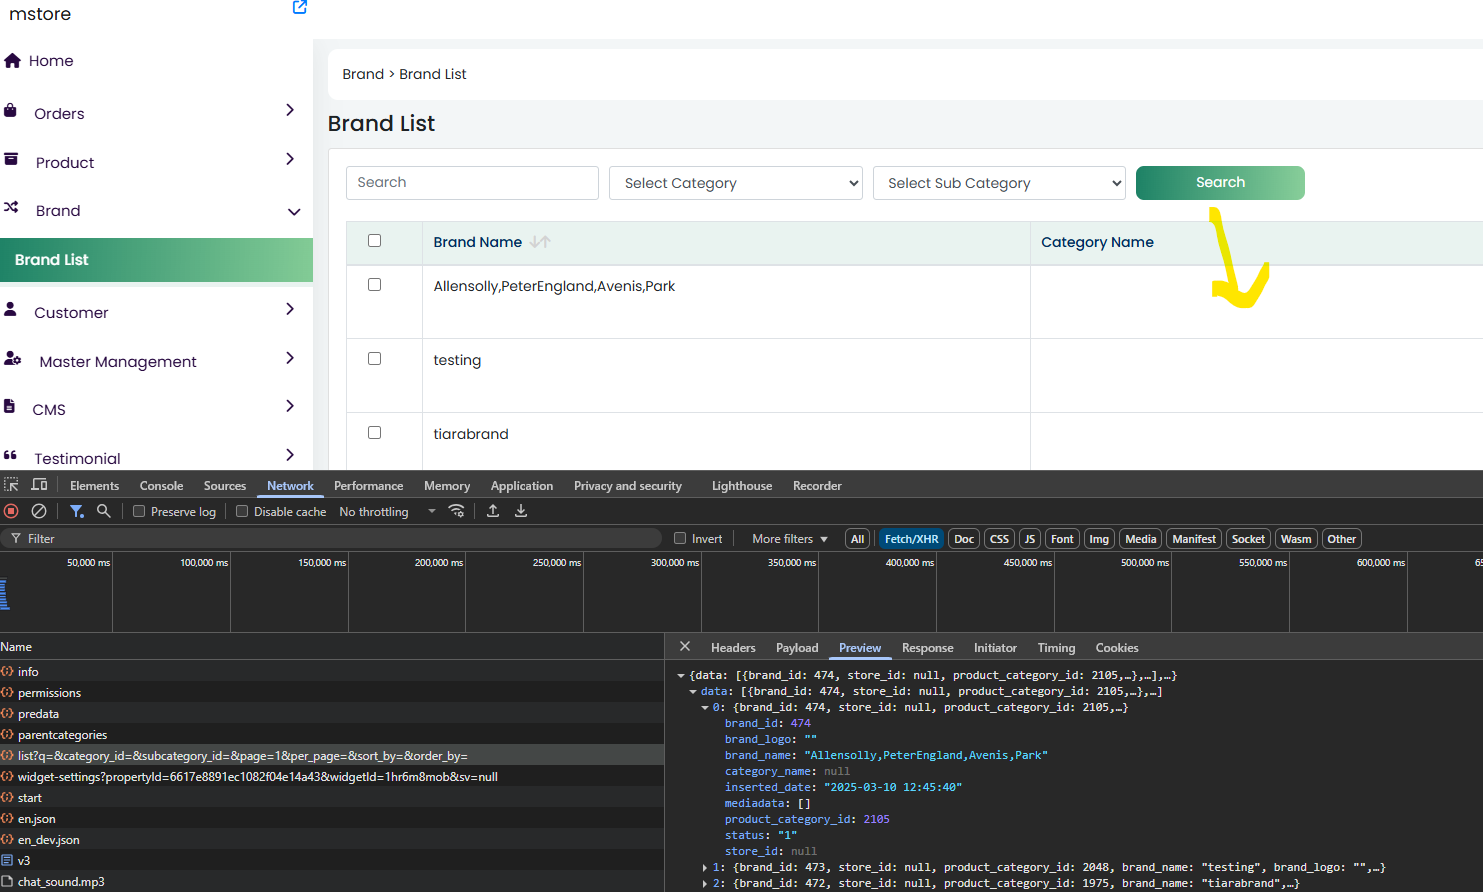
Task: Check the tiarabrand row checkbox
Action: 374,433
